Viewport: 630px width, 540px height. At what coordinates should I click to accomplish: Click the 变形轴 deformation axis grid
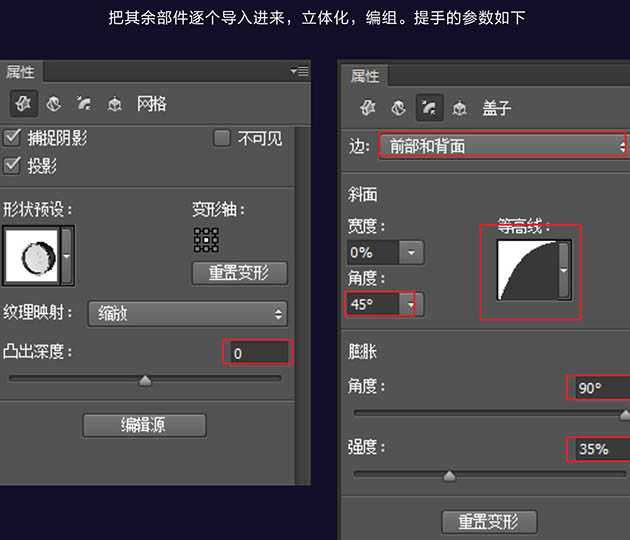[x=206, y=240]
